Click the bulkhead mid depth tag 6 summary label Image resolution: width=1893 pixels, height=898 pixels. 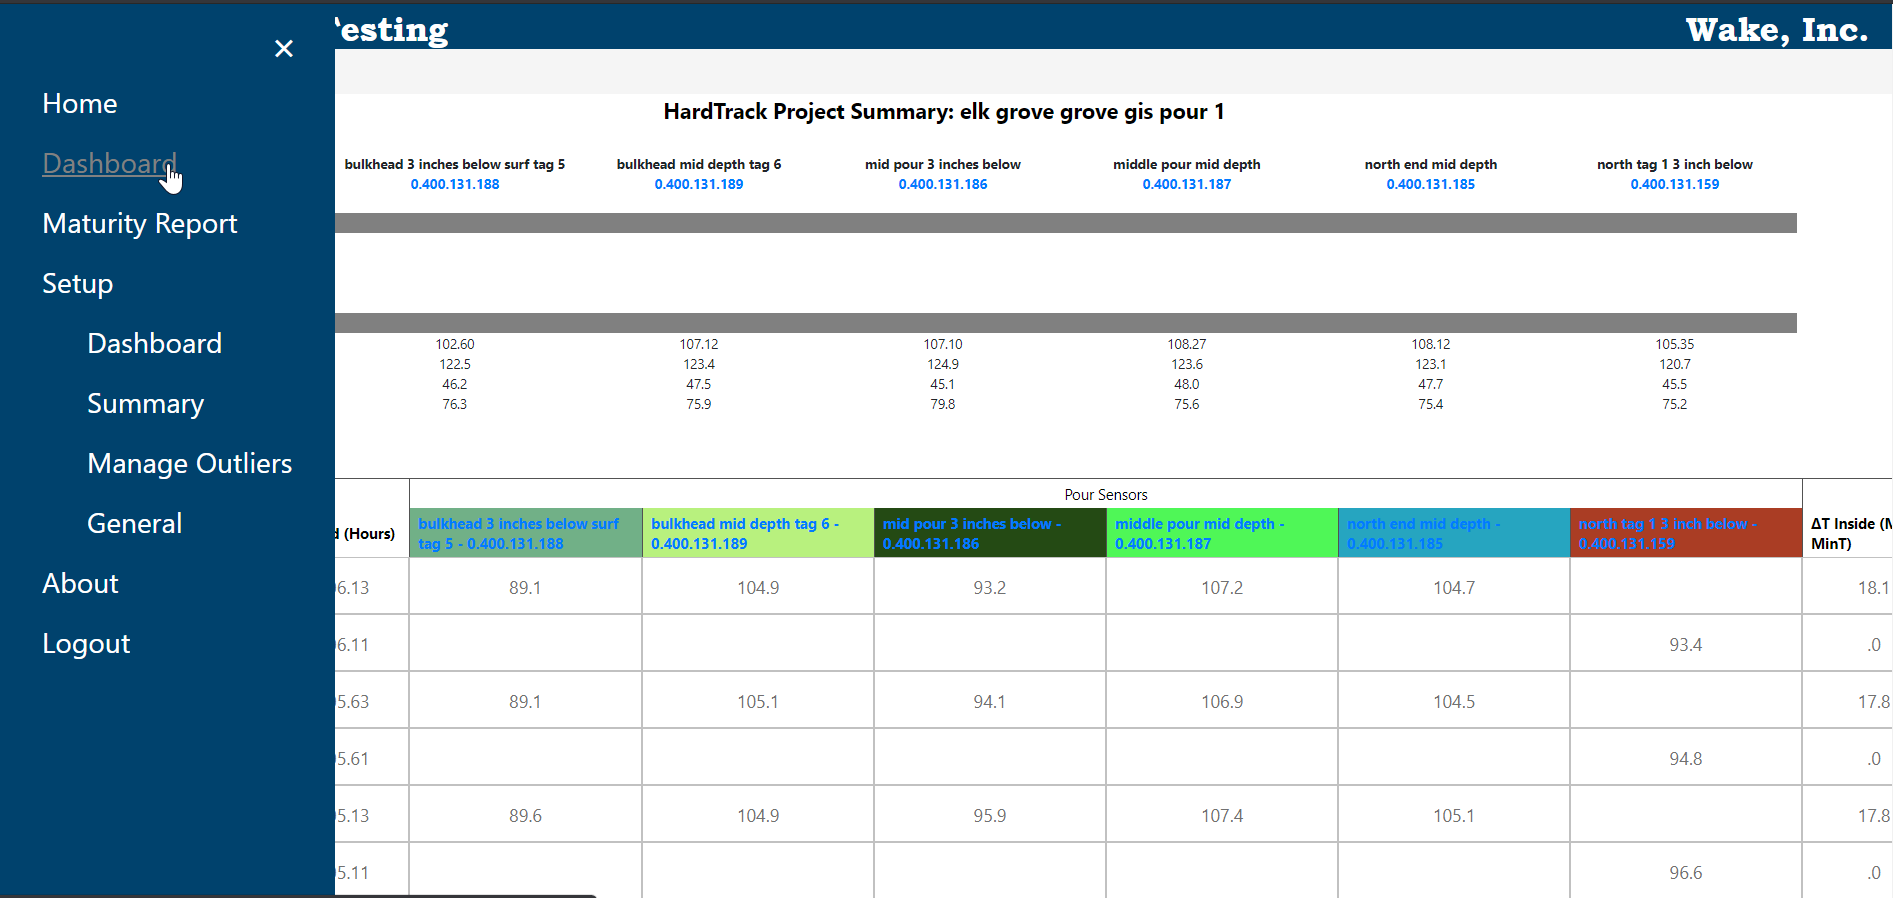tap(699, 164)
